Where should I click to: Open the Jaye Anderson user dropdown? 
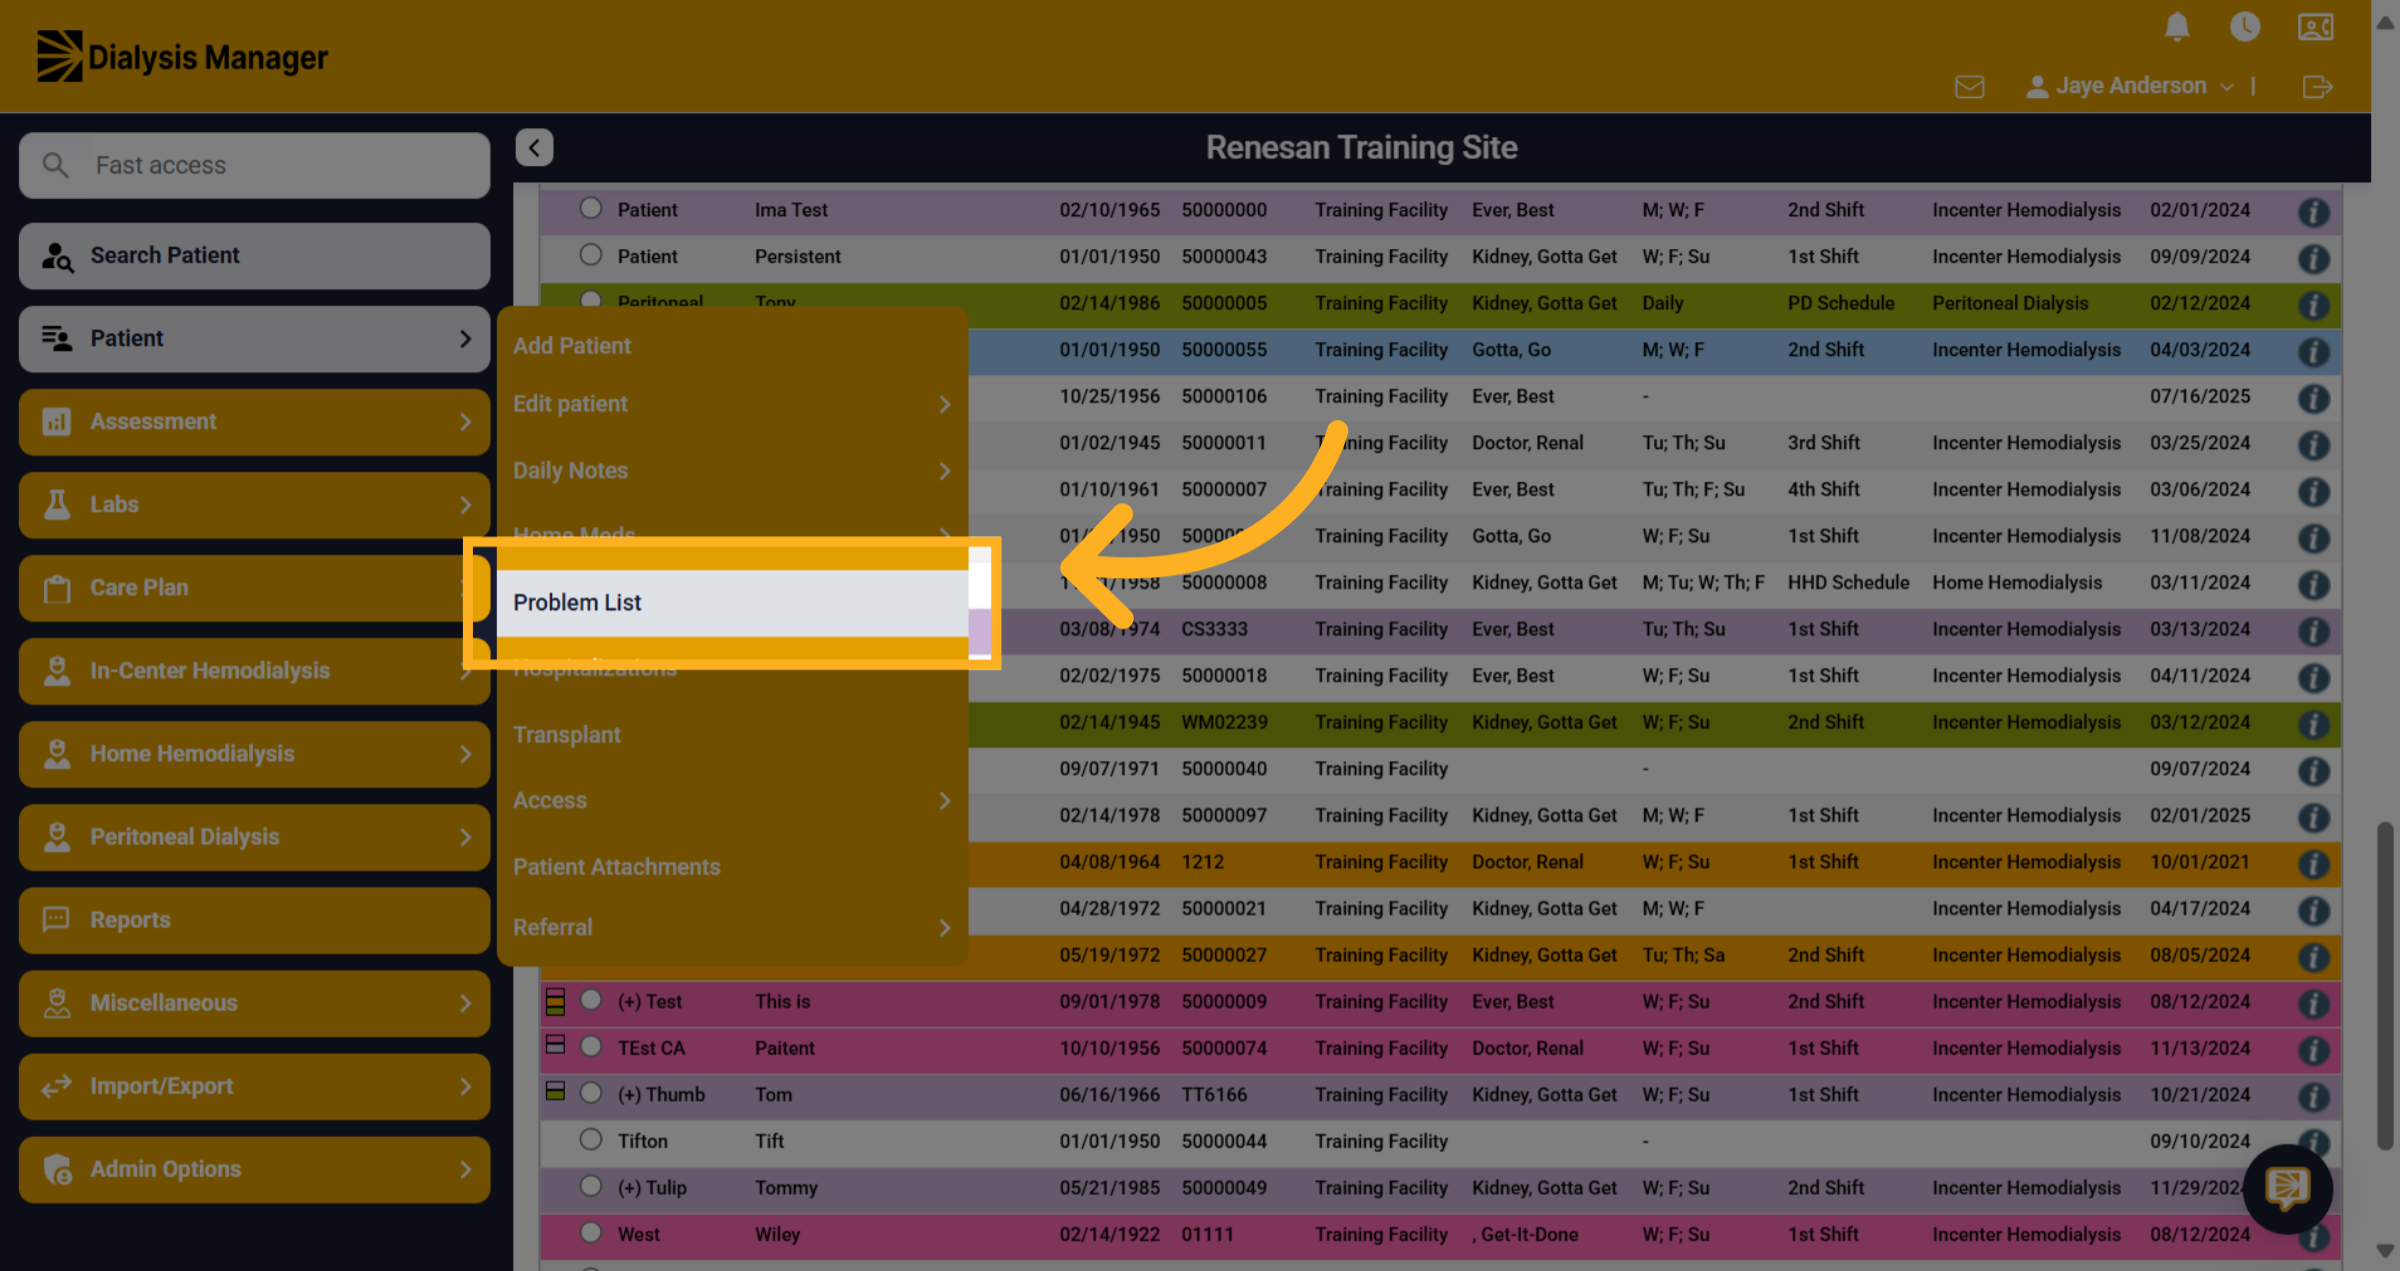point(2129,86)
